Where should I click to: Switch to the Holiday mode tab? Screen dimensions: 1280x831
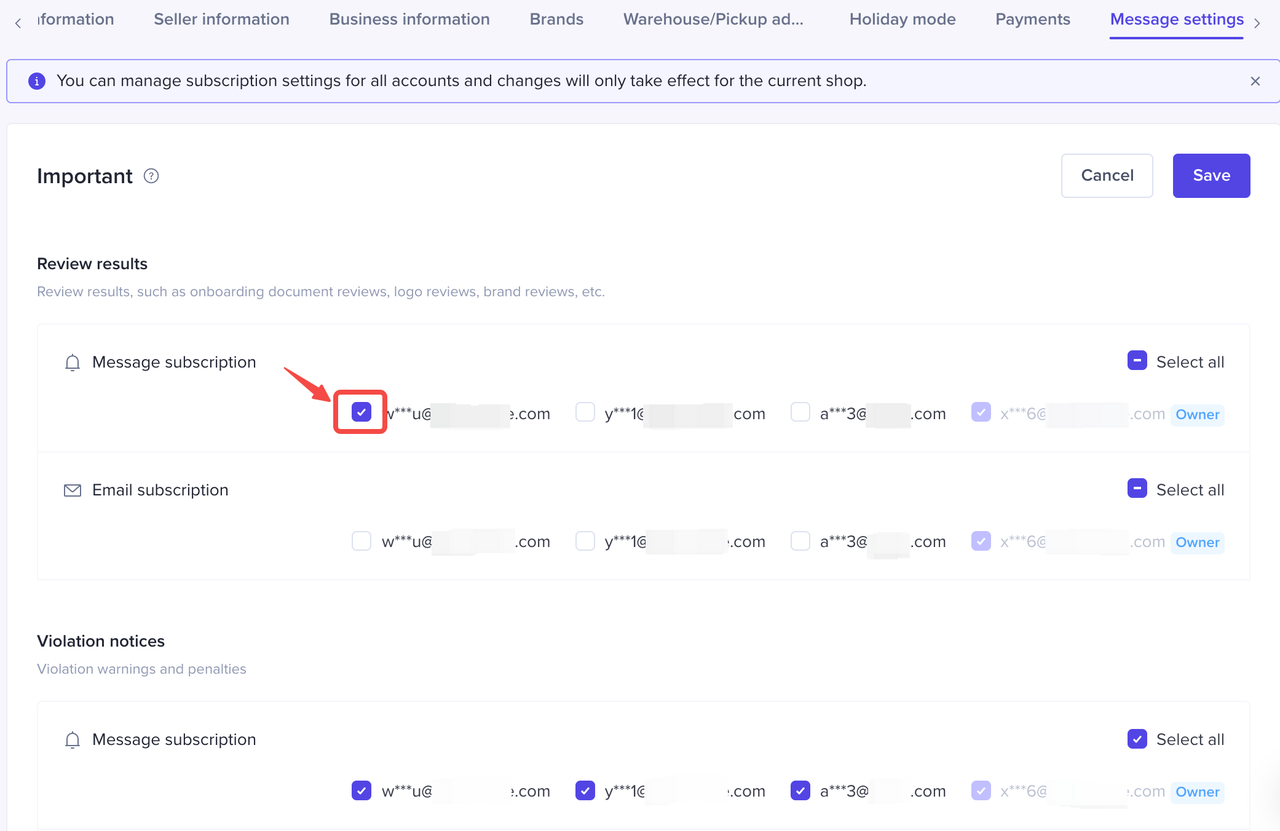(x=902, y=19)
